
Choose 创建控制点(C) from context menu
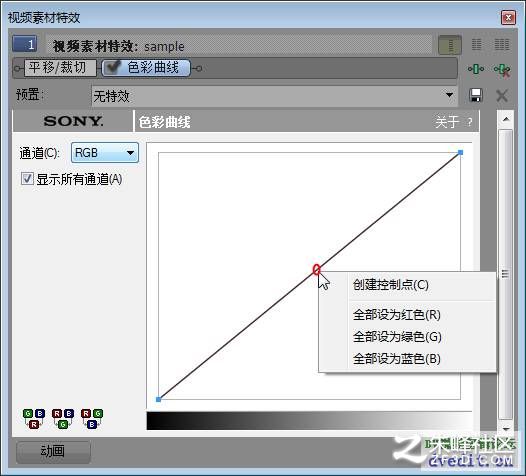point(391,285)
